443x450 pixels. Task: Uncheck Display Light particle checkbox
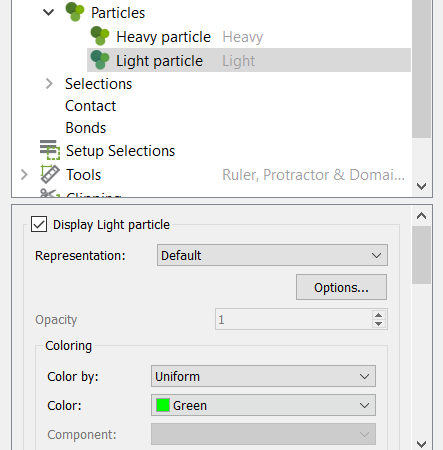click(39, 224)
